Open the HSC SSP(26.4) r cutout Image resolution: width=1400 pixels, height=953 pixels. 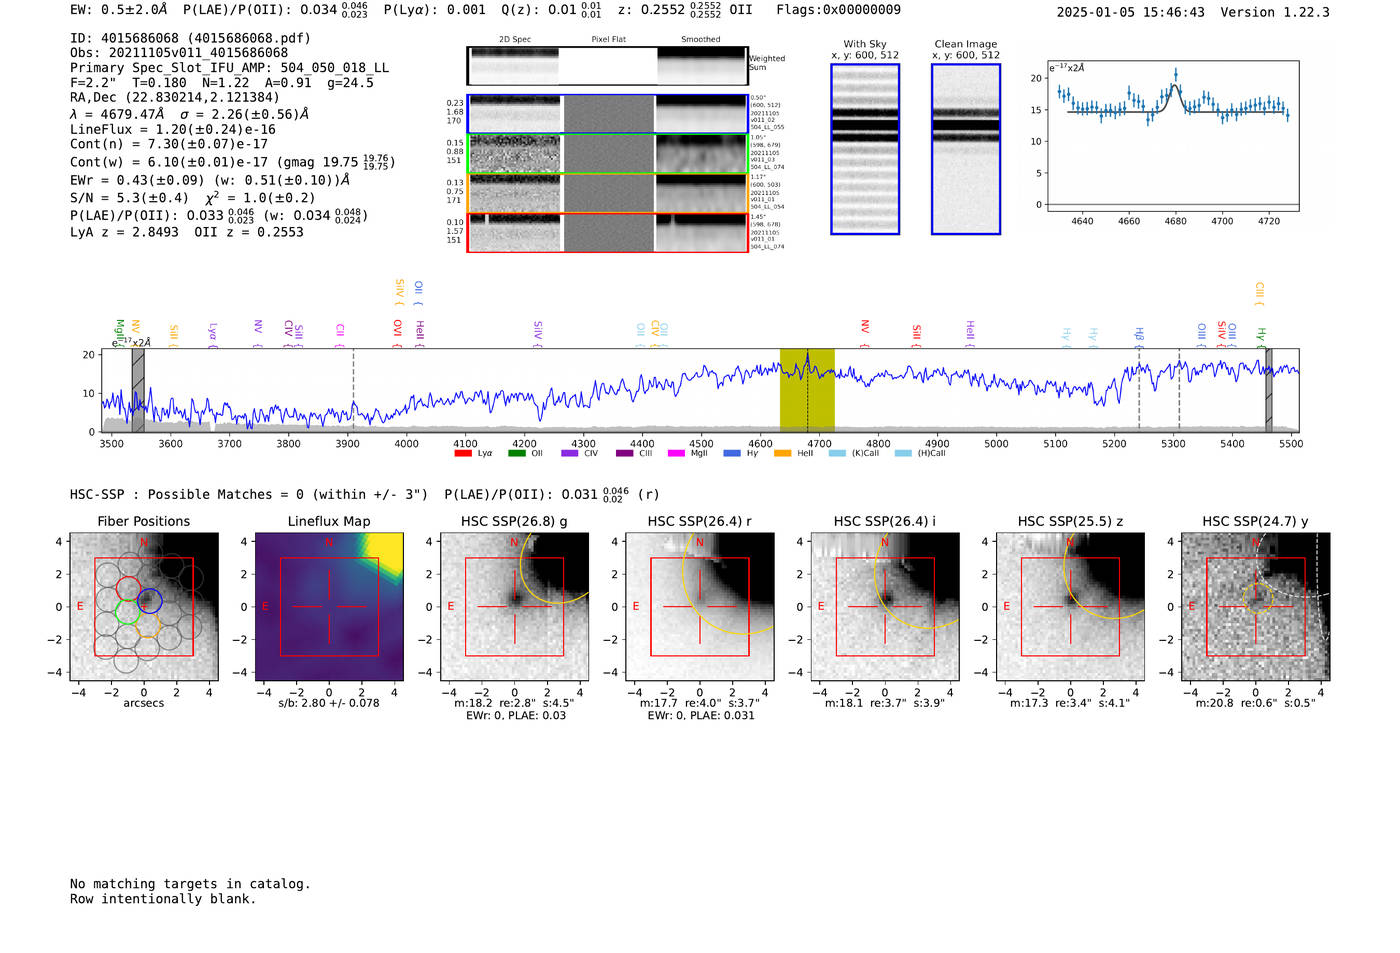700,606
